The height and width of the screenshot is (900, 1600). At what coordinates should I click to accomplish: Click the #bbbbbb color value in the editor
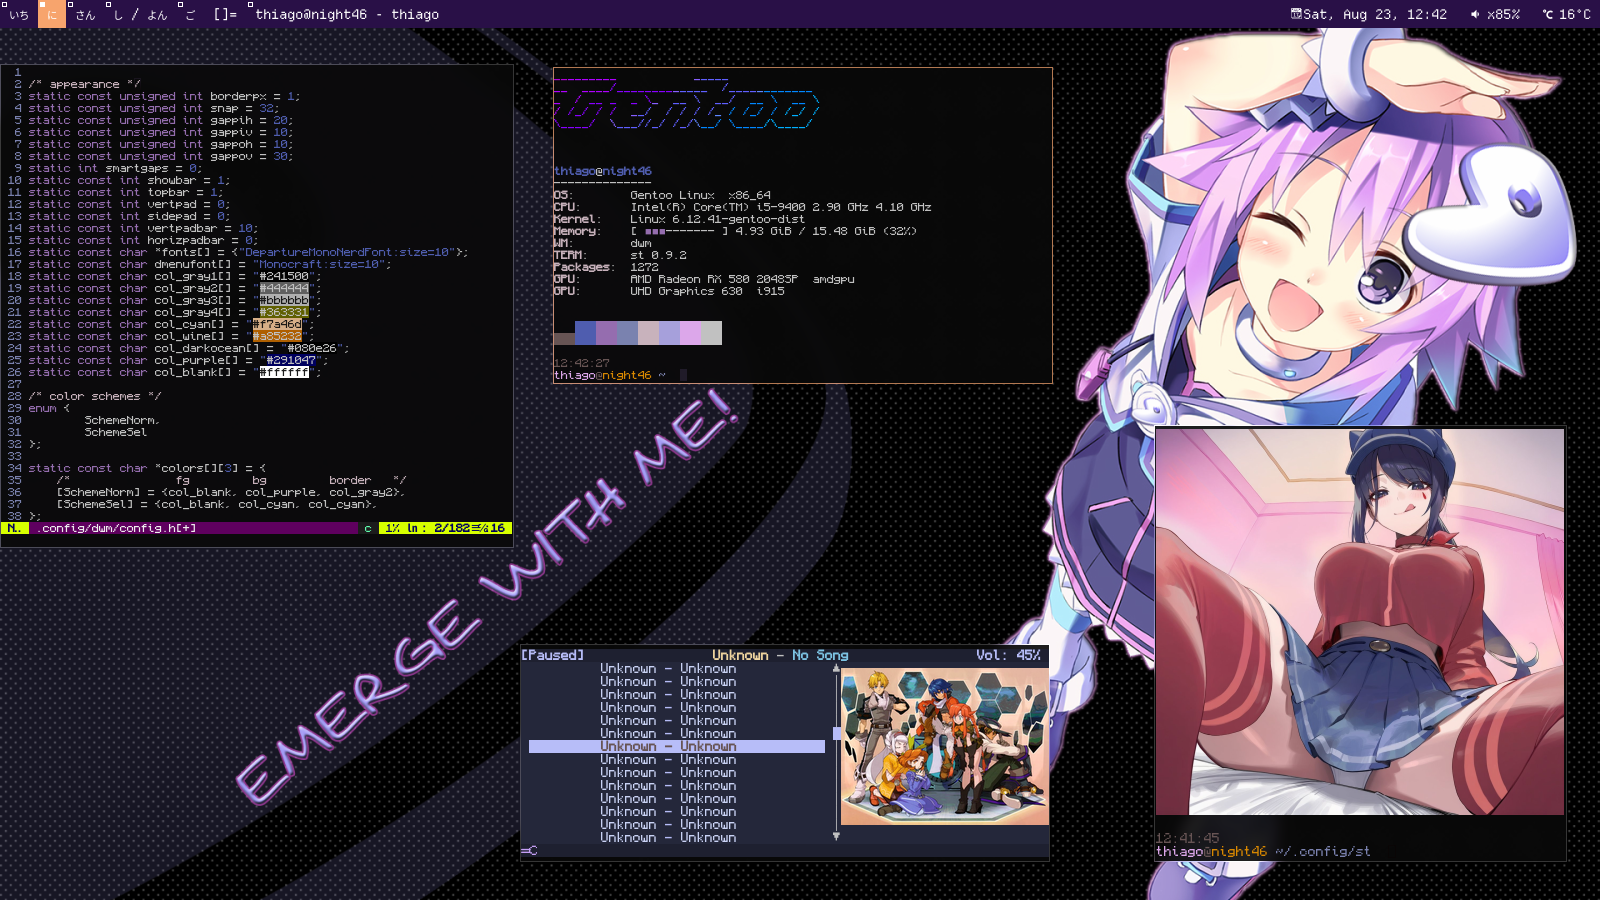tap(284, 300)
